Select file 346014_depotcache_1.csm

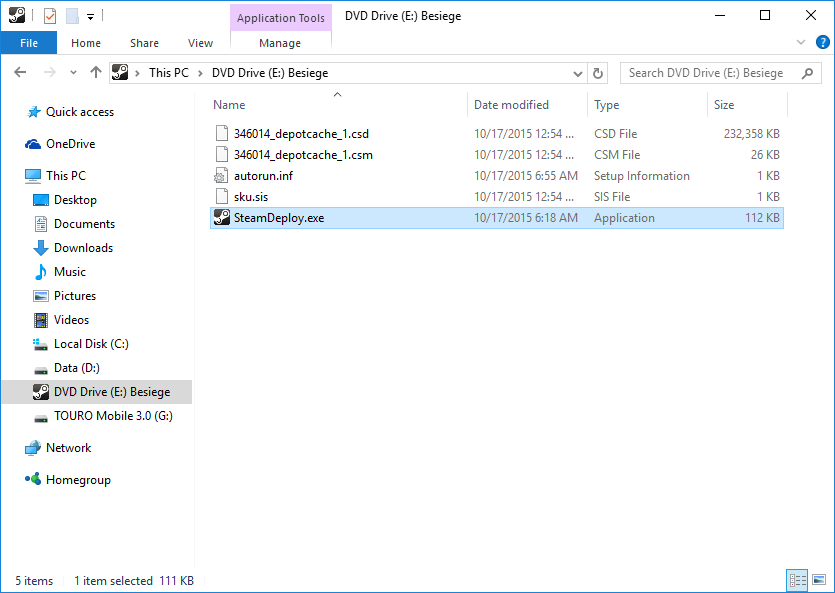click(497, 155)
